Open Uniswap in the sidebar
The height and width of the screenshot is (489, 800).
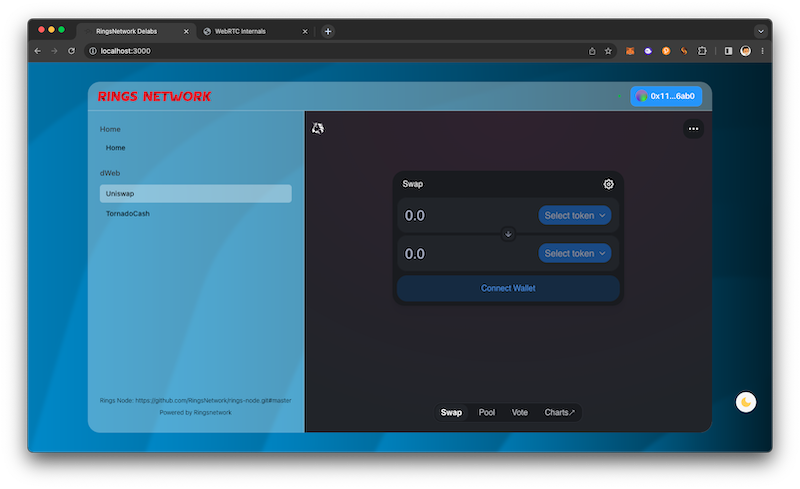tap(195, 193)
